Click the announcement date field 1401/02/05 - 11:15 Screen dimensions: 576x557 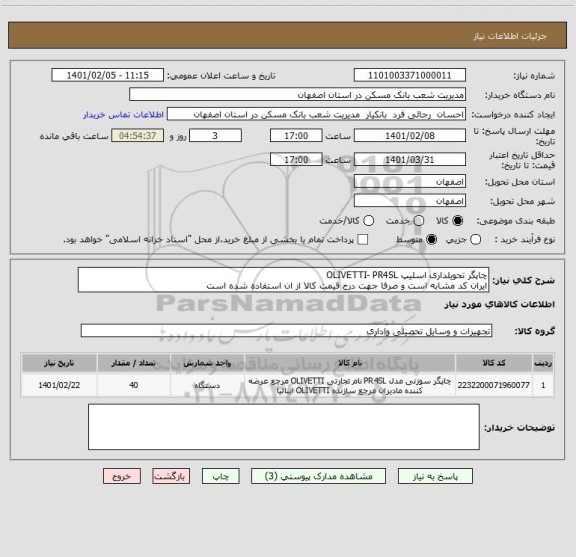tap(108, 75)
